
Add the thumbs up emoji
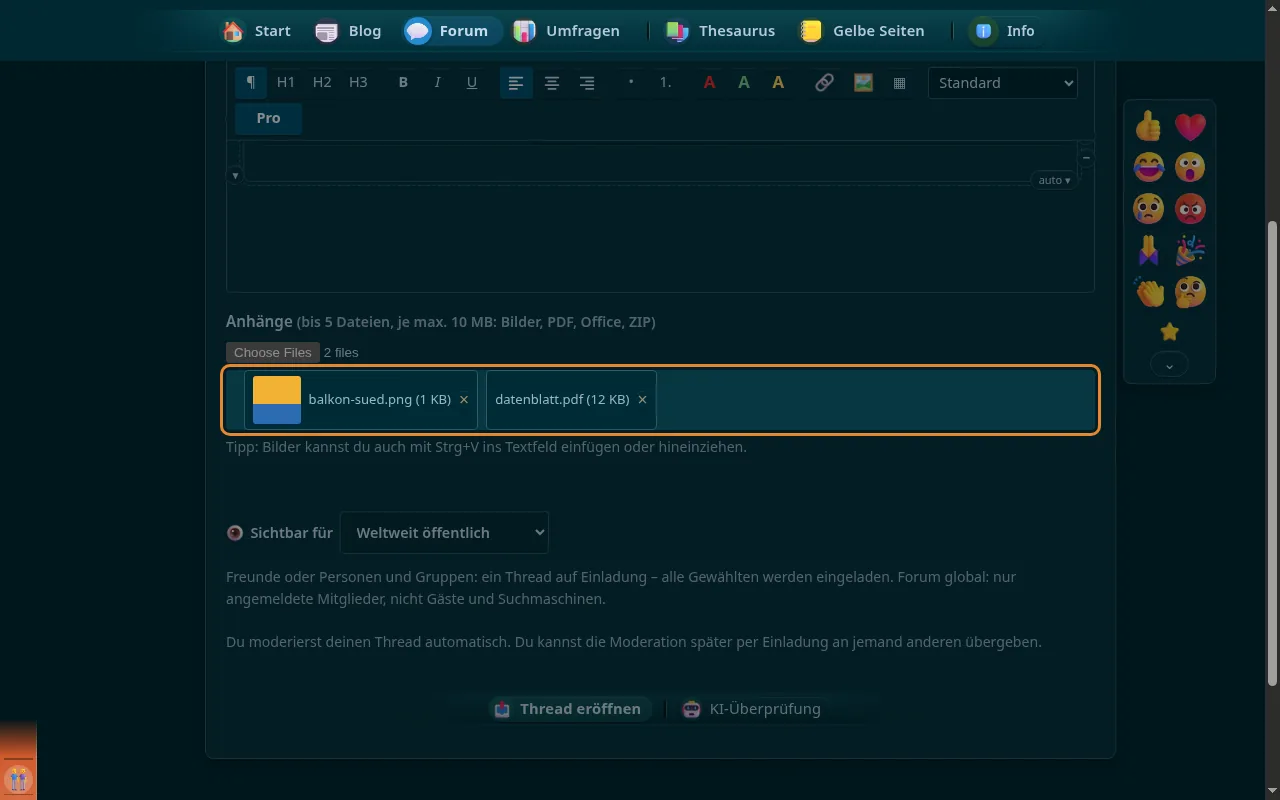tap(1149, 126)
